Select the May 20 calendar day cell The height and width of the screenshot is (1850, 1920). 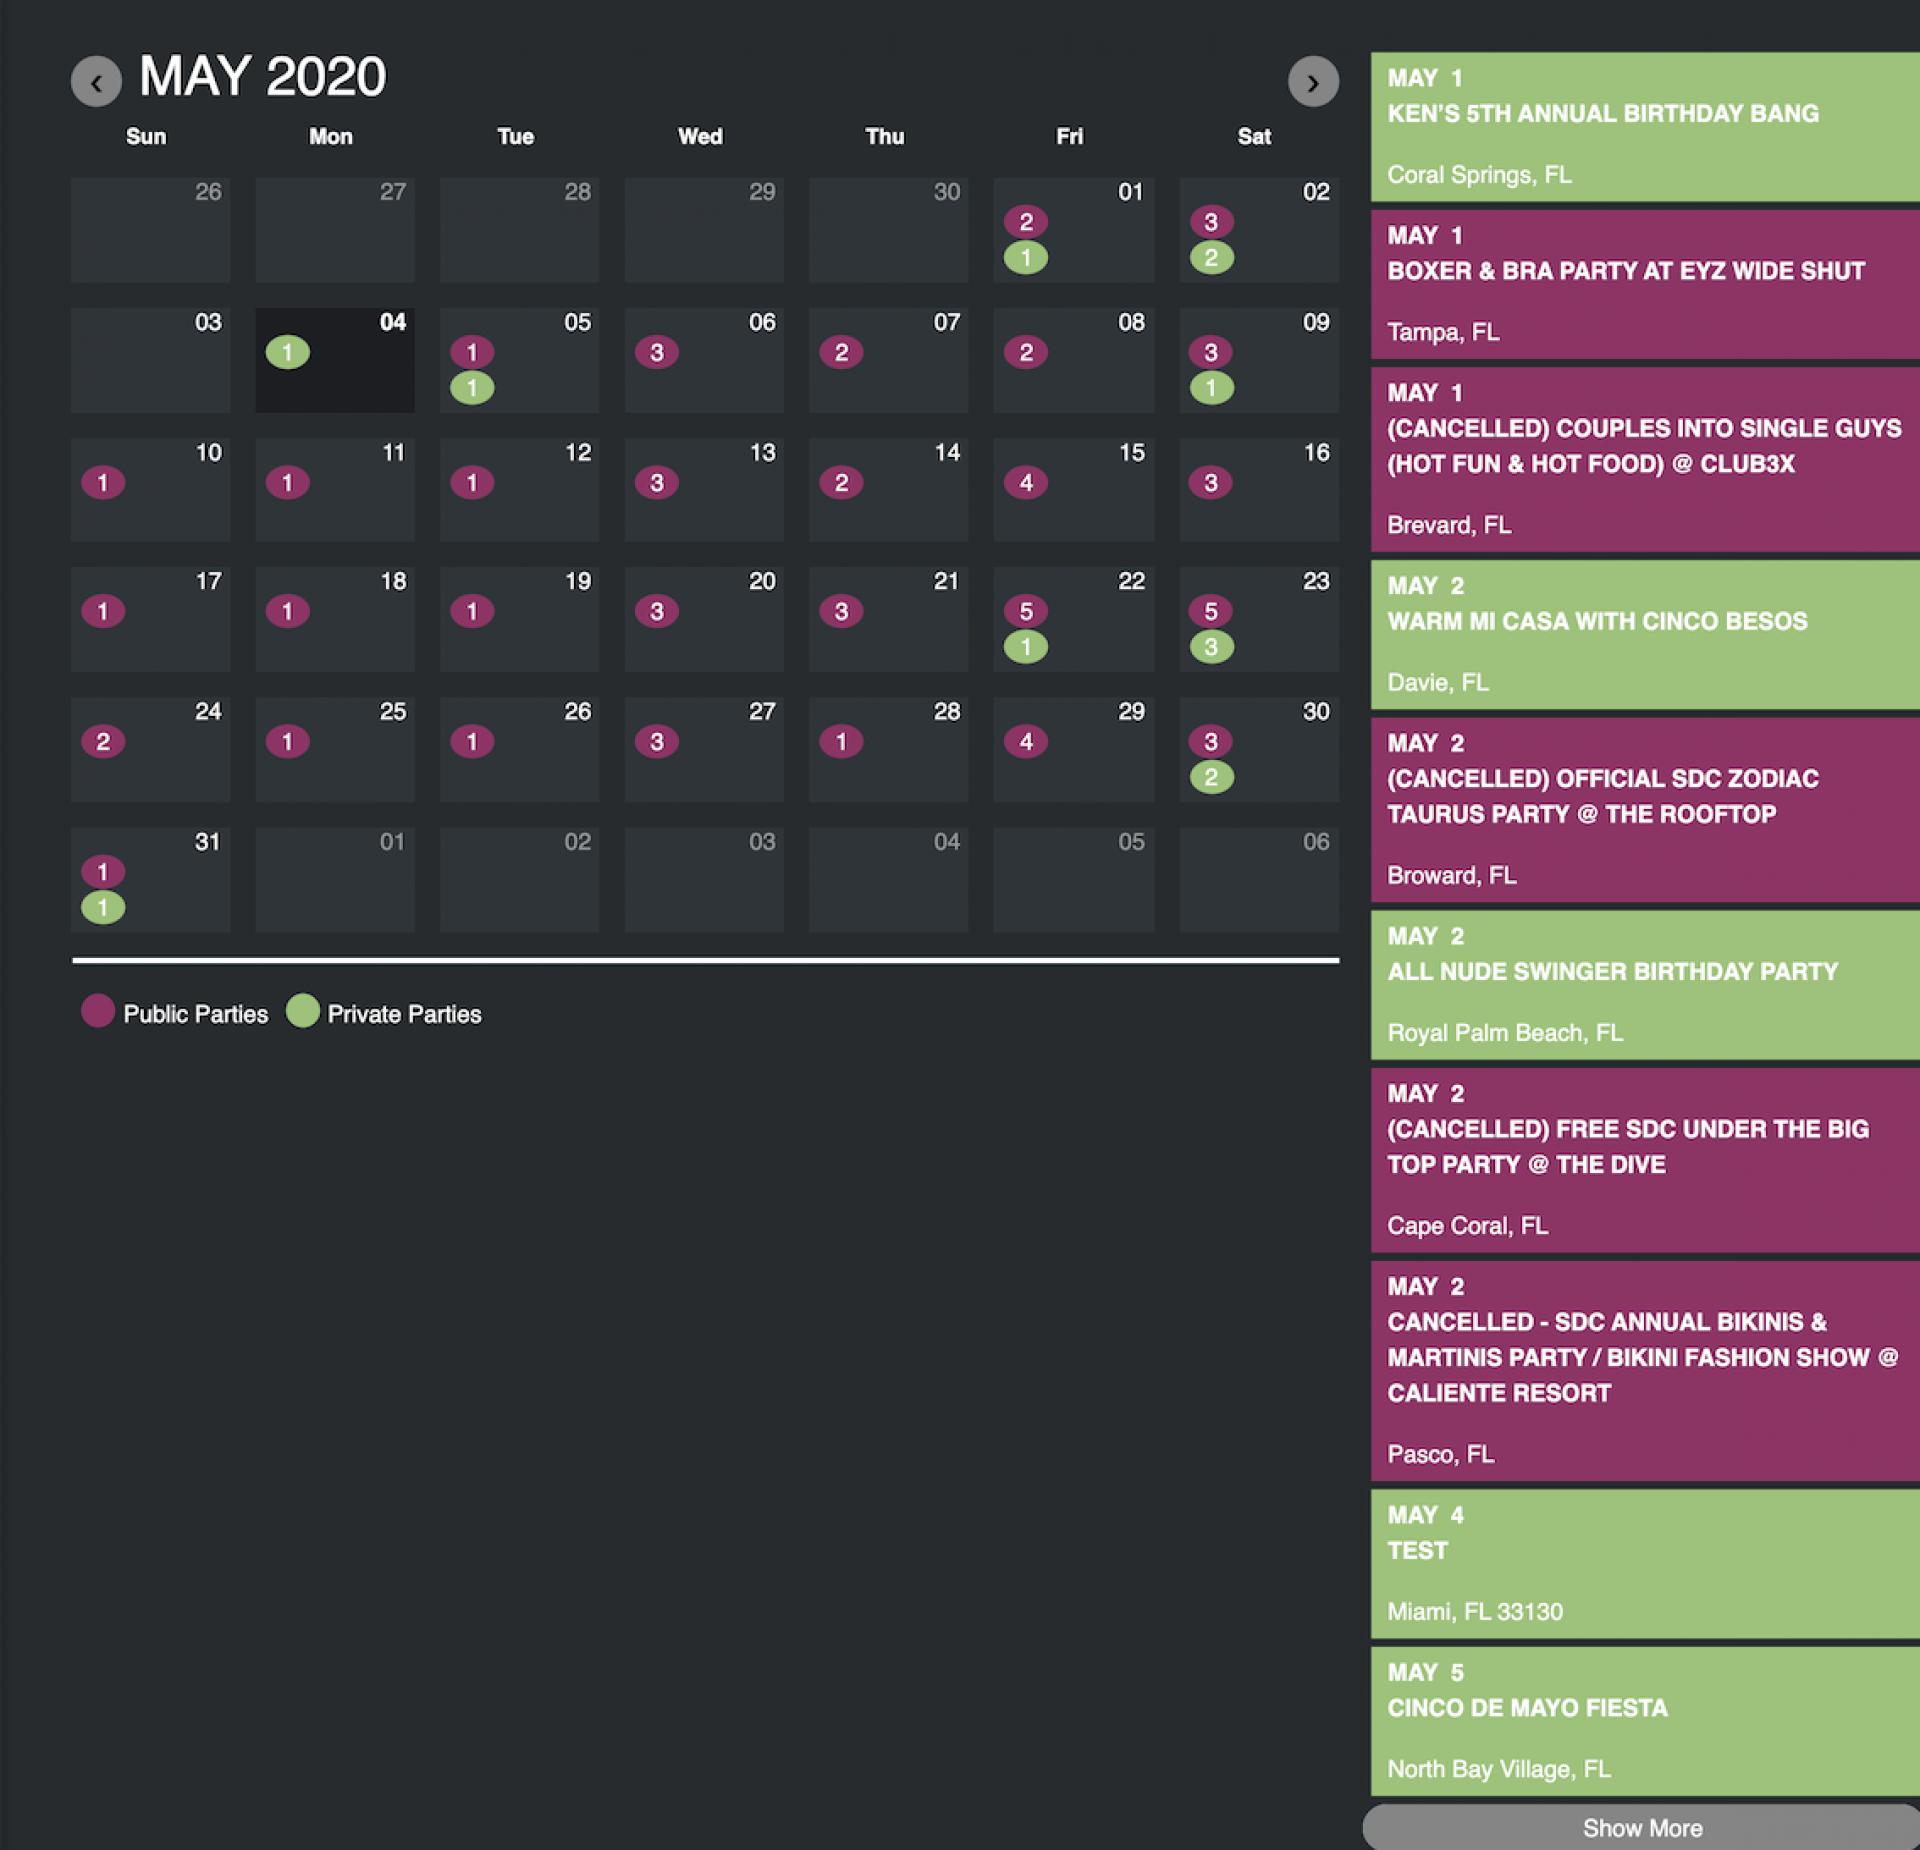click(x=704, y=620)
